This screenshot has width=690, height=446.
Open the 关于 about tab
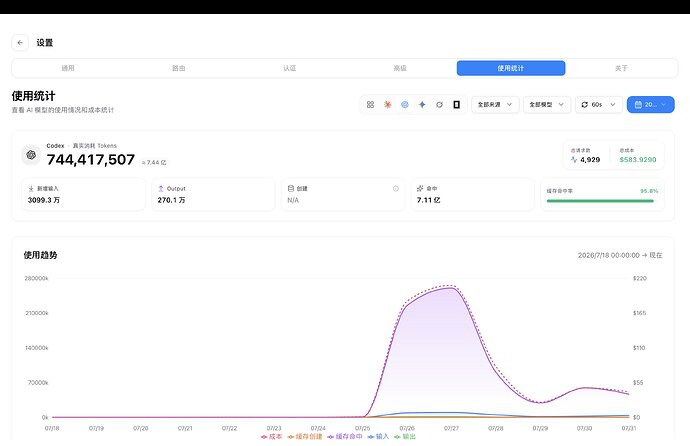coord(621,68)
